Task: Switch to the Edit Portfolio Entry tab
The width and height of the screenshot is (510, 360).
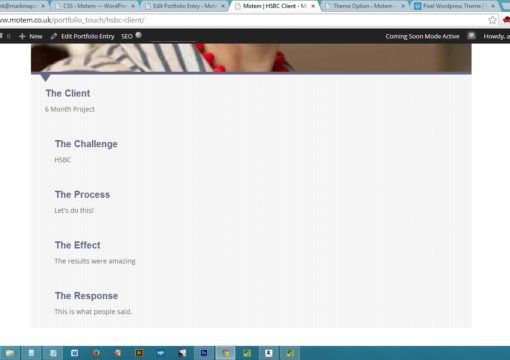Action: [185, 6]
